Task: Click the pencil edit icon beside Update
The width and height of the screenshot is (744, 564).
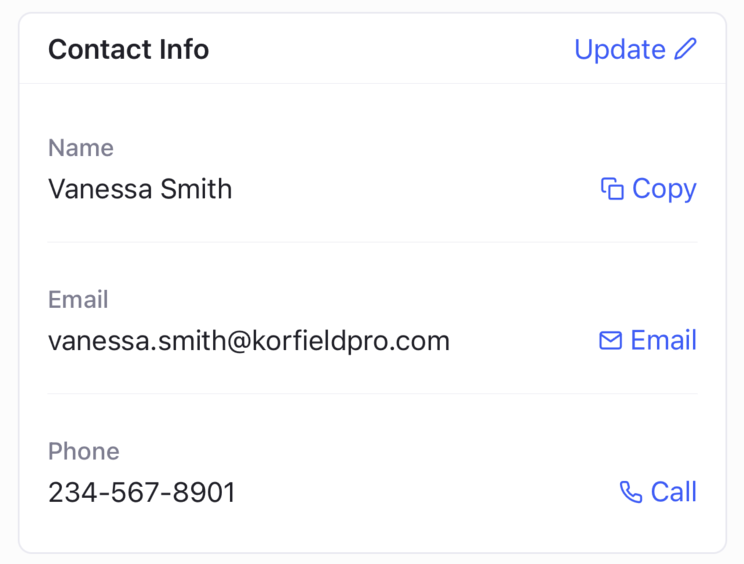Action: [685, 50]
